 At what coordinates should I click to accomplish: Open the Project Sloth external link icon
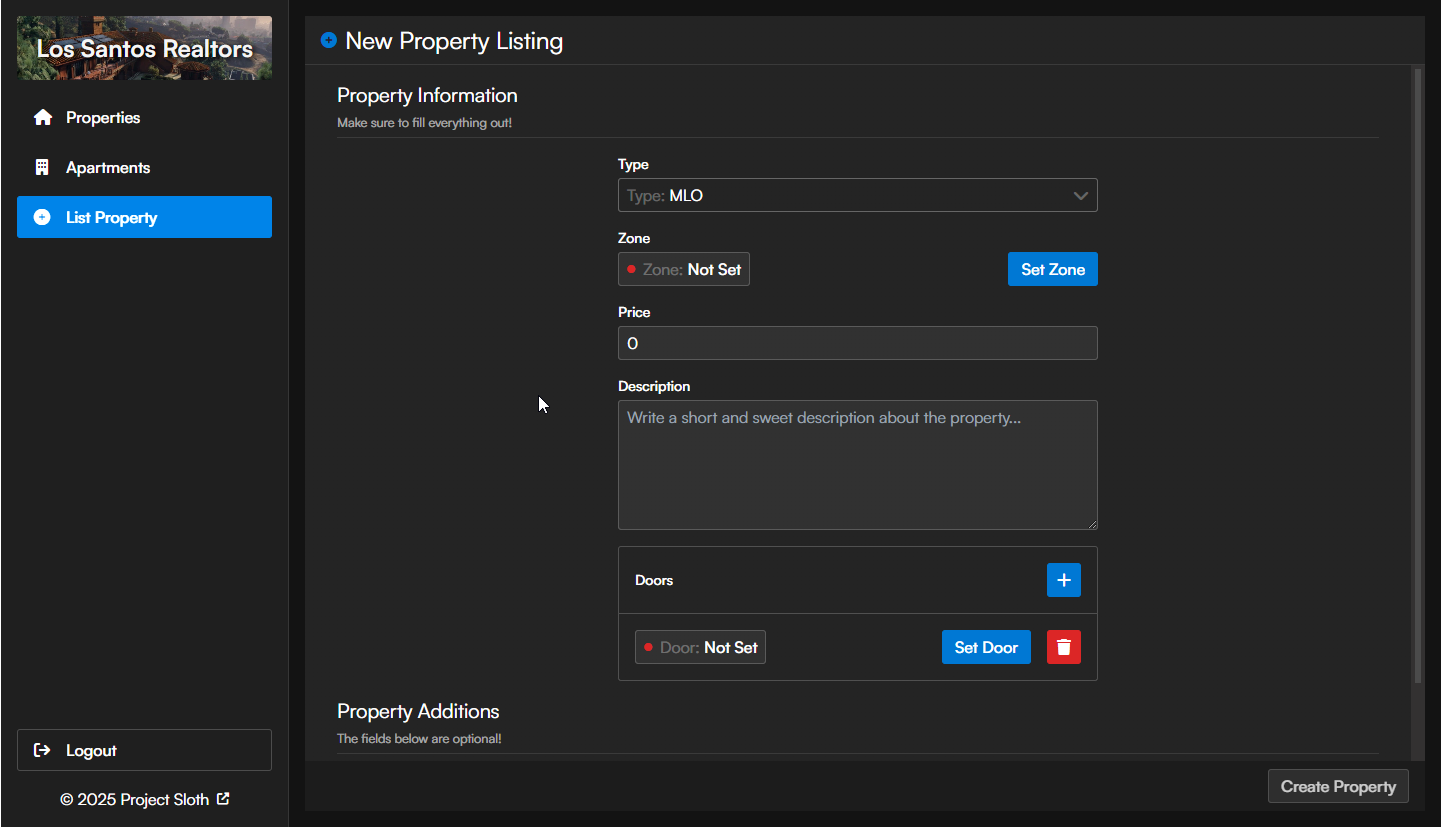223,799
